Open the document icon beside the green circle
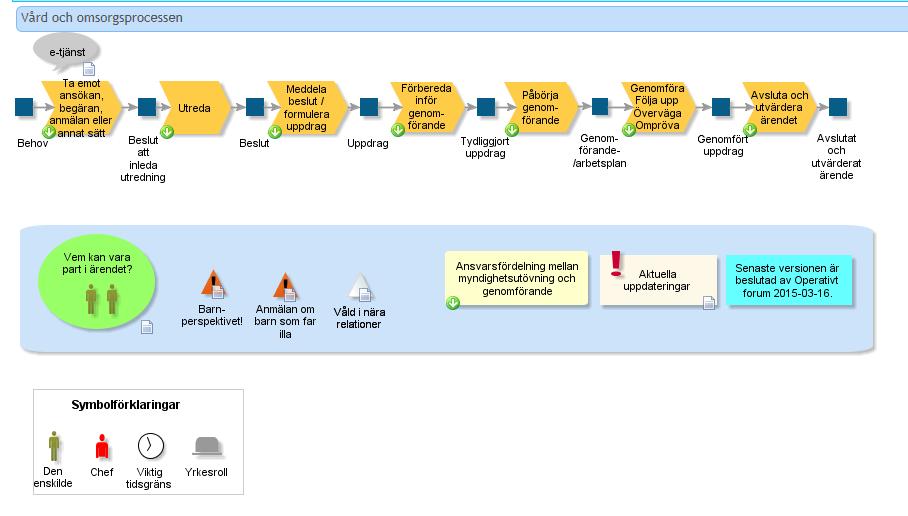 (147, 327)
